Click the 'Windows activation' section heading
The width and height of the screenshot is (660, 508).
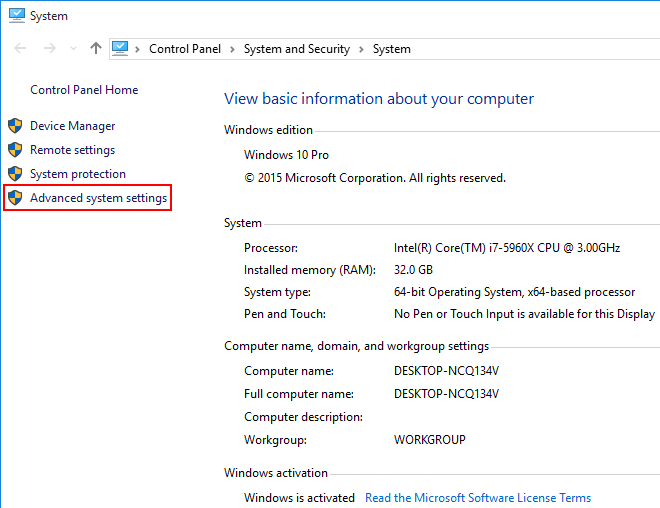[x=276, y=473]
